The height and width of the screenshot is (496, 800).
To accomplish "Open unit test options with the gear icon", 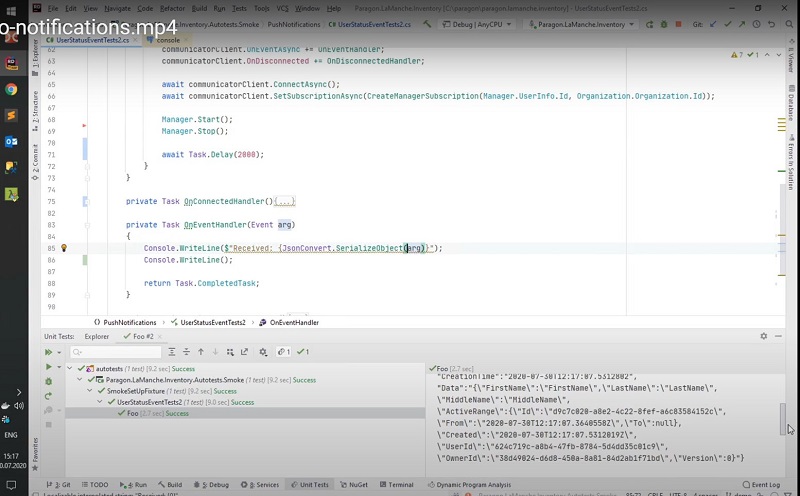I will 262,352.
